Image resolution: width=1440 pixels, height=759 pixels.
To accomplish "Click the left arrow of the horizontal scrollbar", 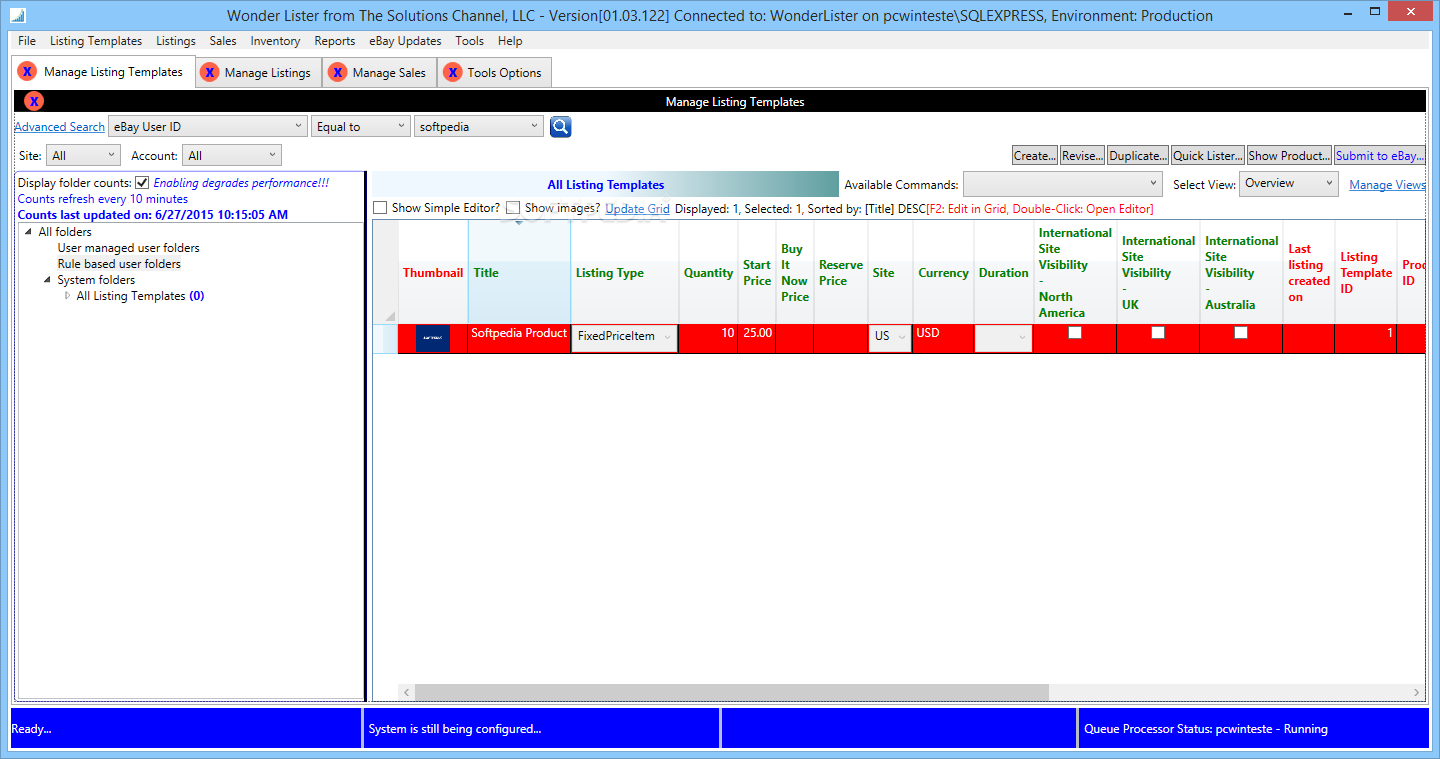I will pos(406,692).
